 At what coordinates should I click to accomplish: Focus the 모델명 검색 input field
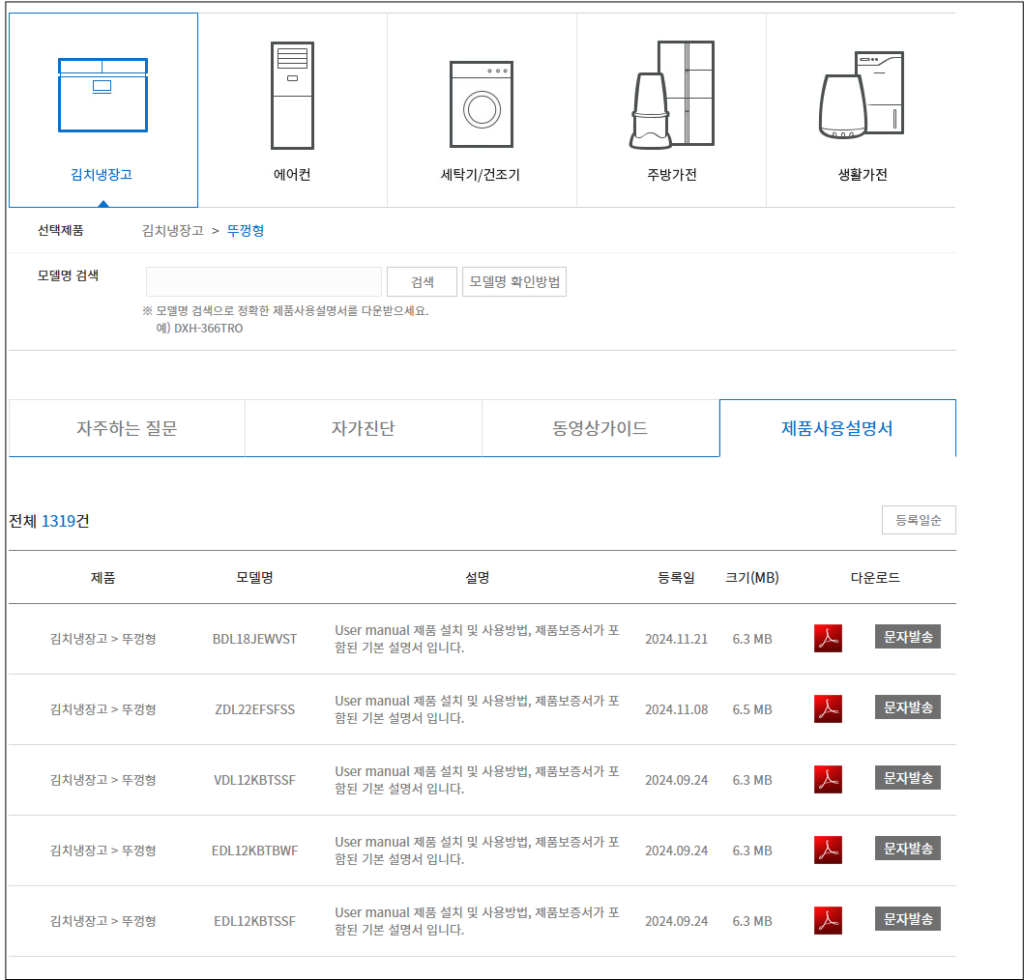pos(264,282)
